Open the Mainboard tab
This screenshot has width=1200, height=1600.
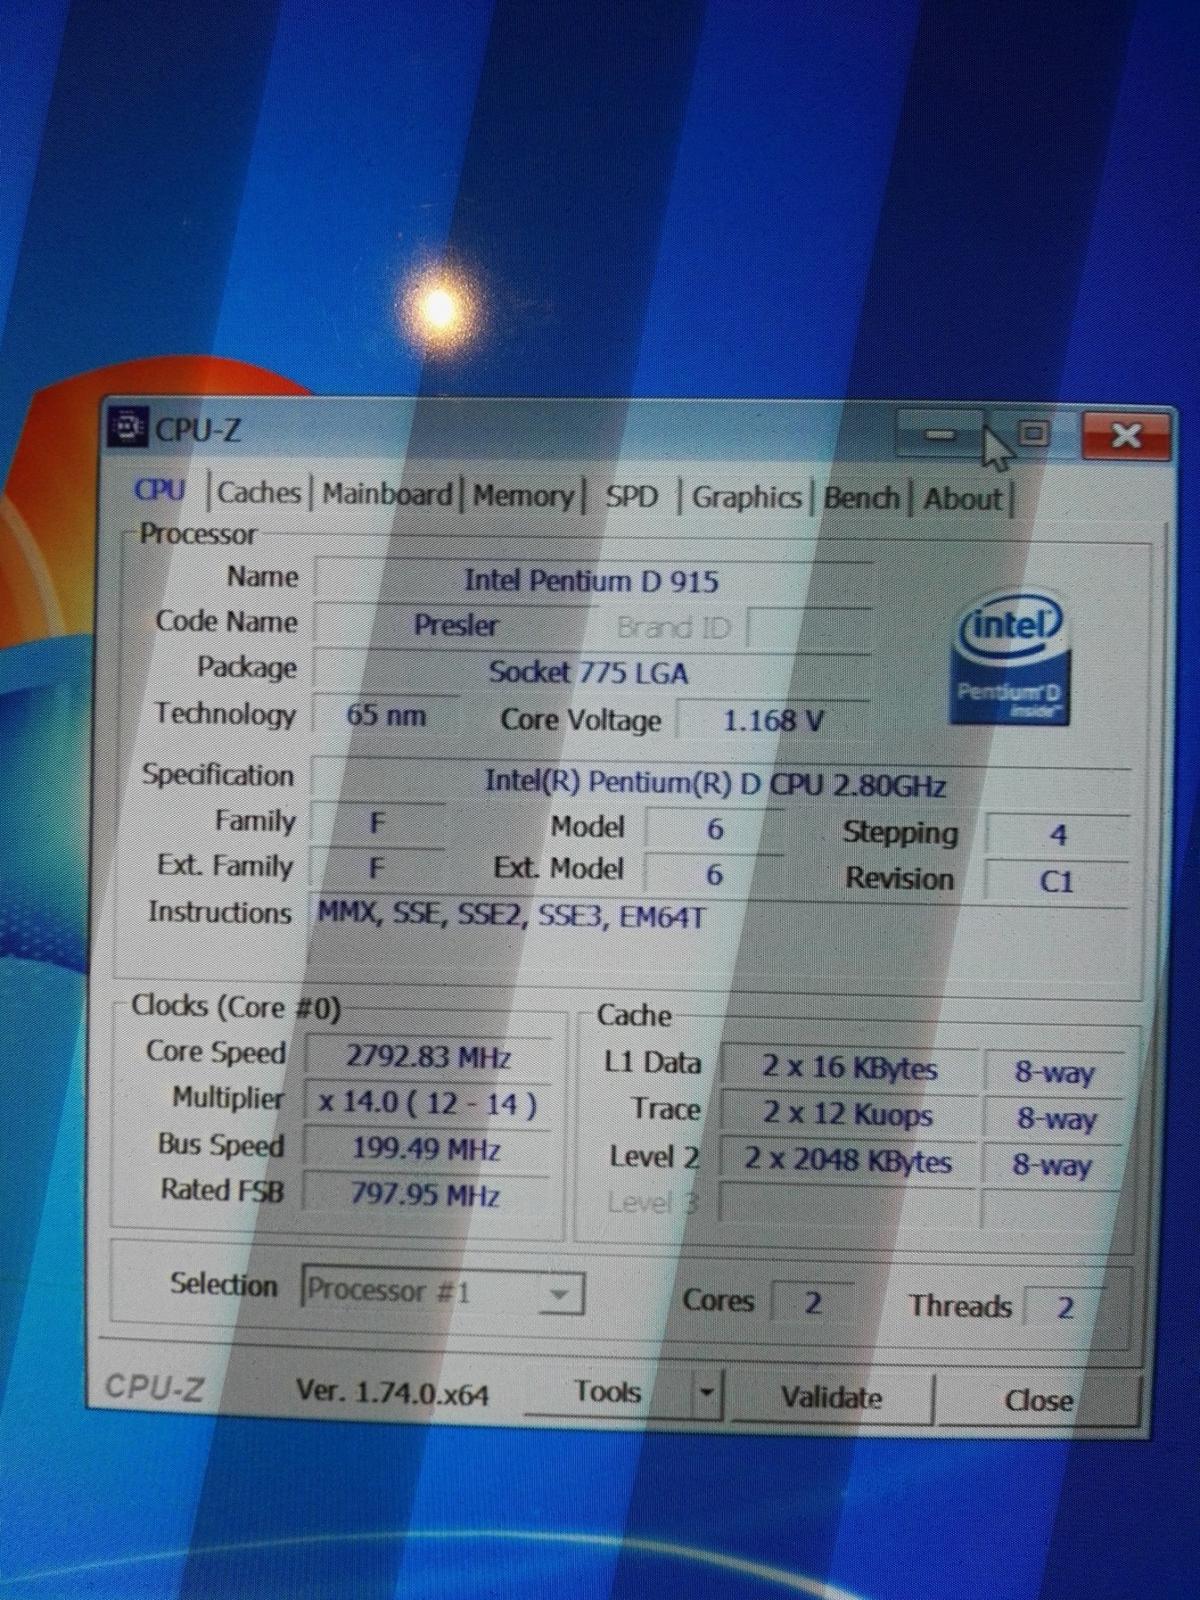(387, 494)
